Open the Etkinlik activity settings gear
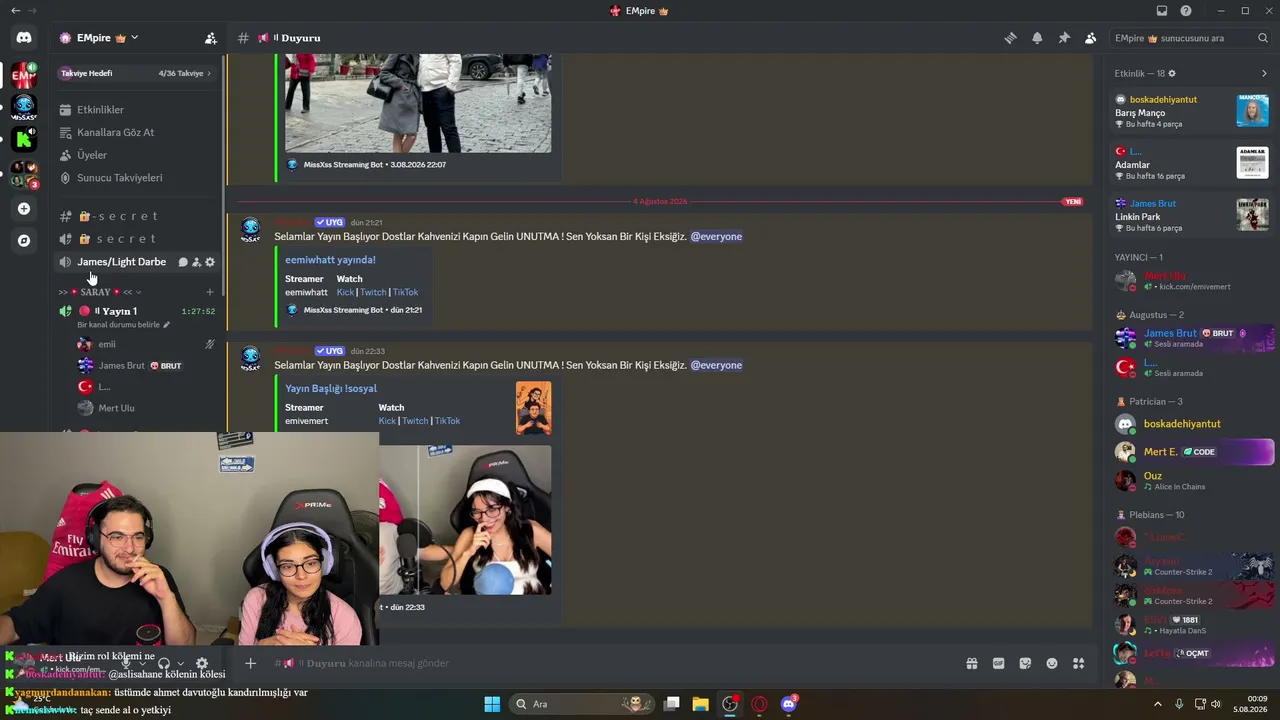The width and height of the screenshot is (1280, 720). pyautogui.click(x=1172, y=73)
